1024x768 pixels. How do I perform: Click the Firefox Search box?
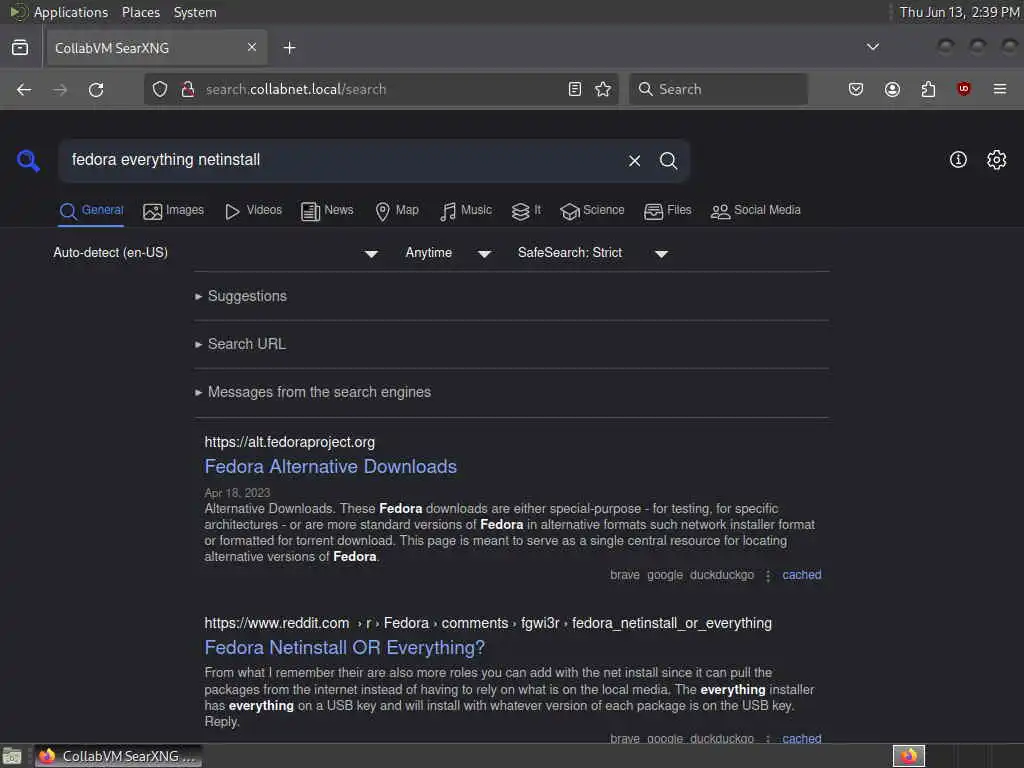pyautogui.click(x=718, y=89)
